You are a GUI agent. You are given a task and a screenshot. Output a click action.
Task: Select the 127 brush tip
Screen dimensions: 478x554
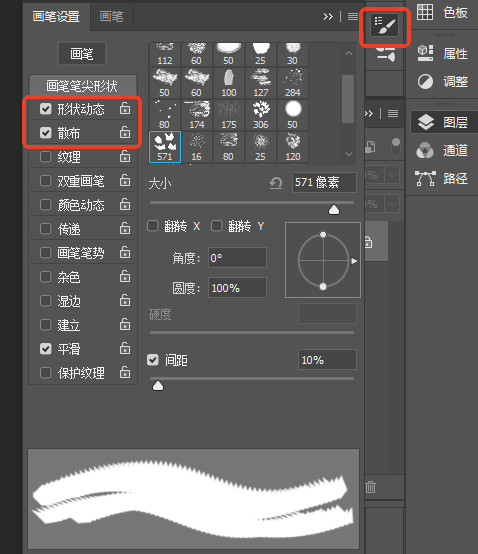pos(261,83)
